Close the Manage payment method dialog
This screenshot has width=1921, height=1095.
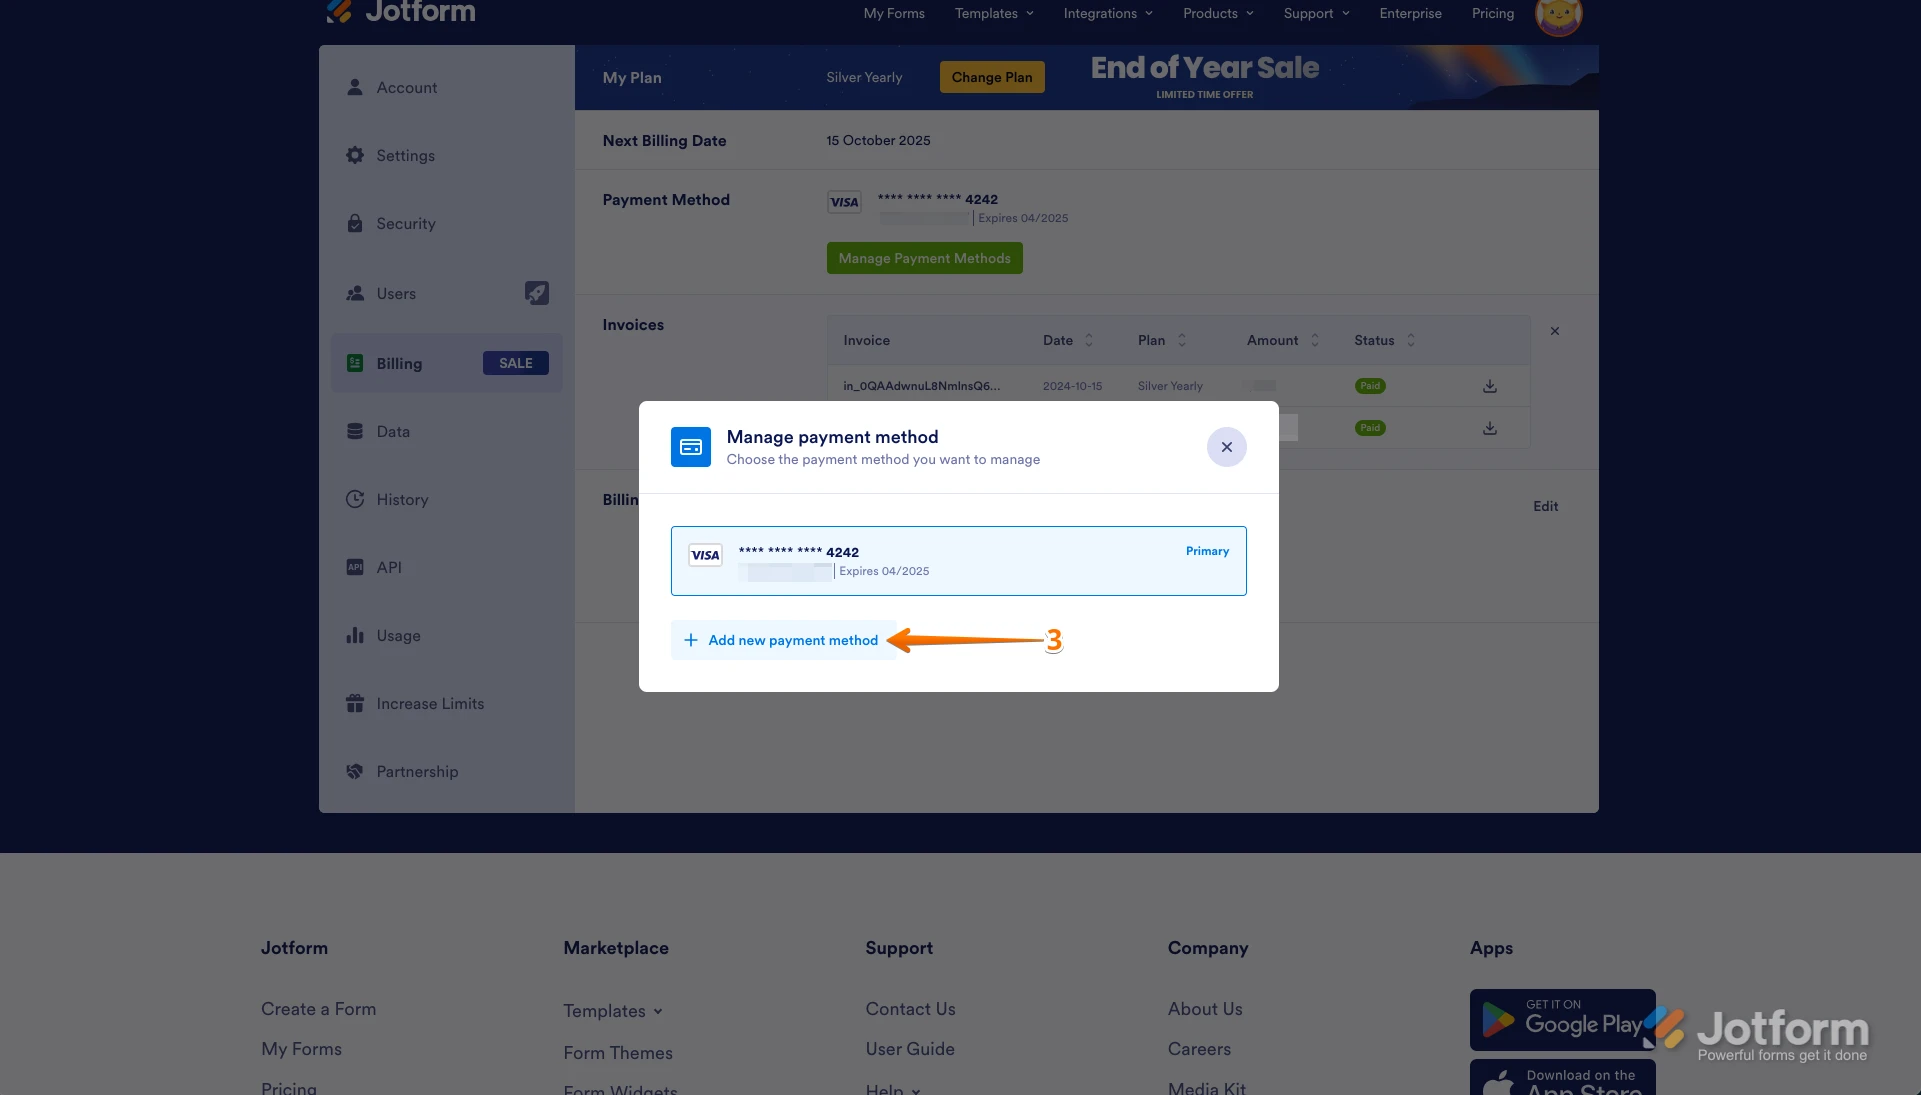pos(1226,447)
